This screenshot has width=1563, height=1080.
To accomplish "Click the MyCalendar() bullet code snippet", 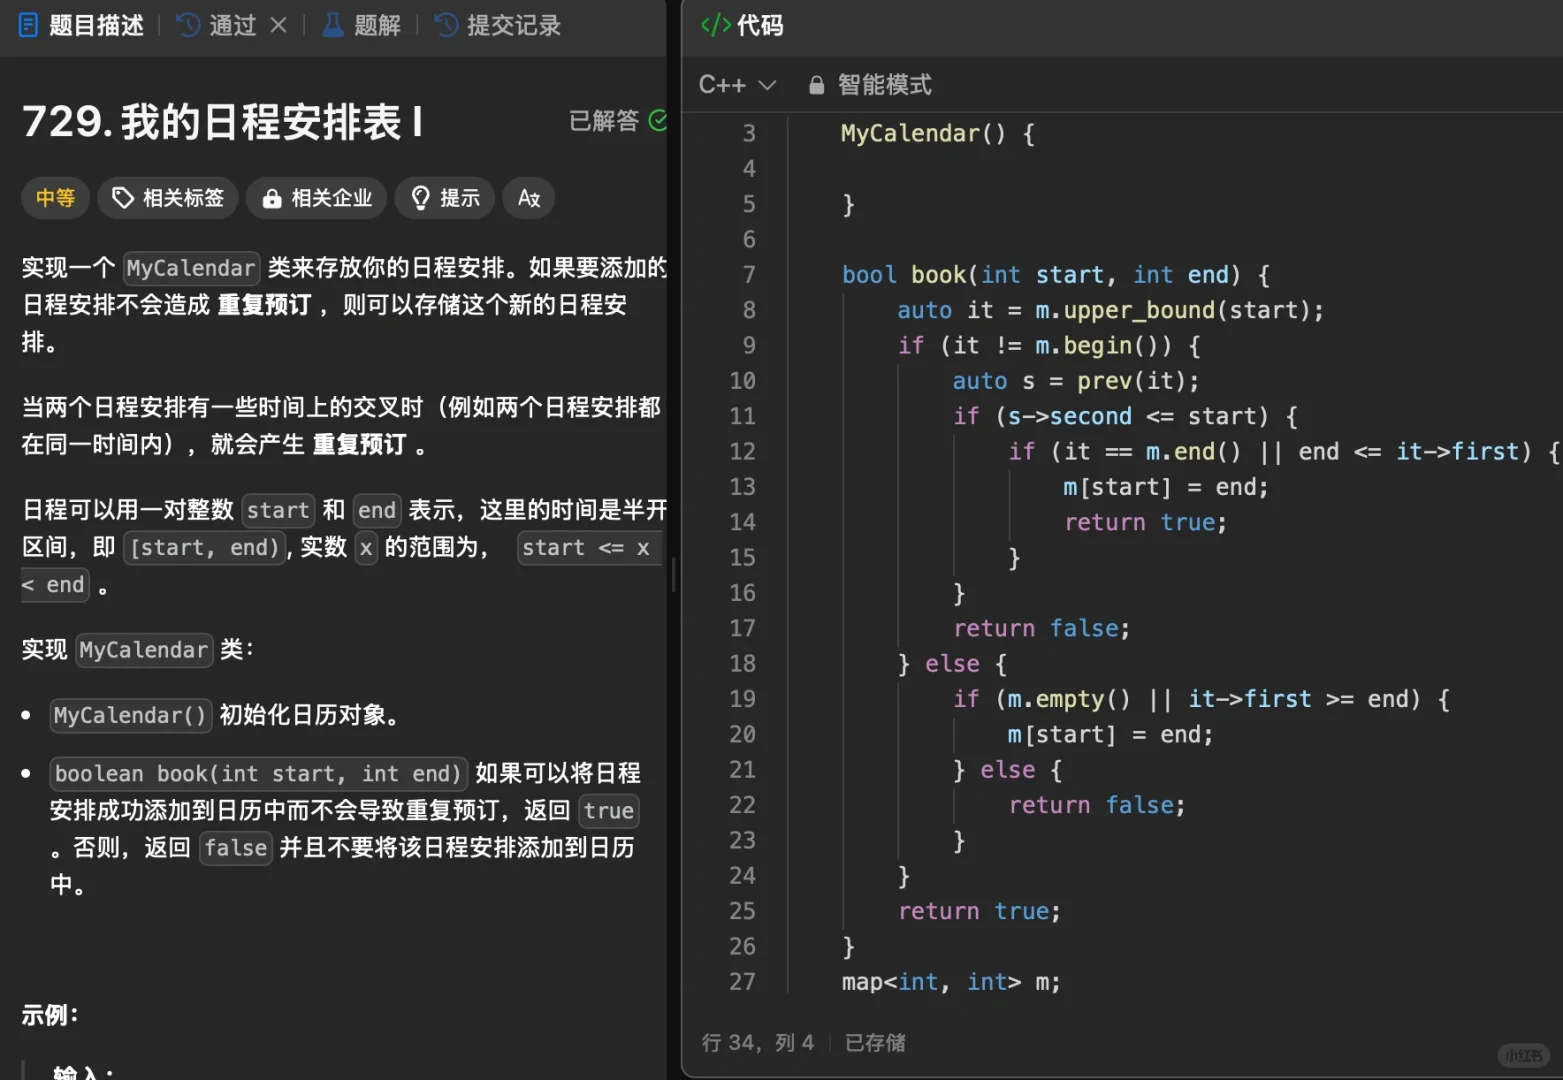I will (131, 716).
